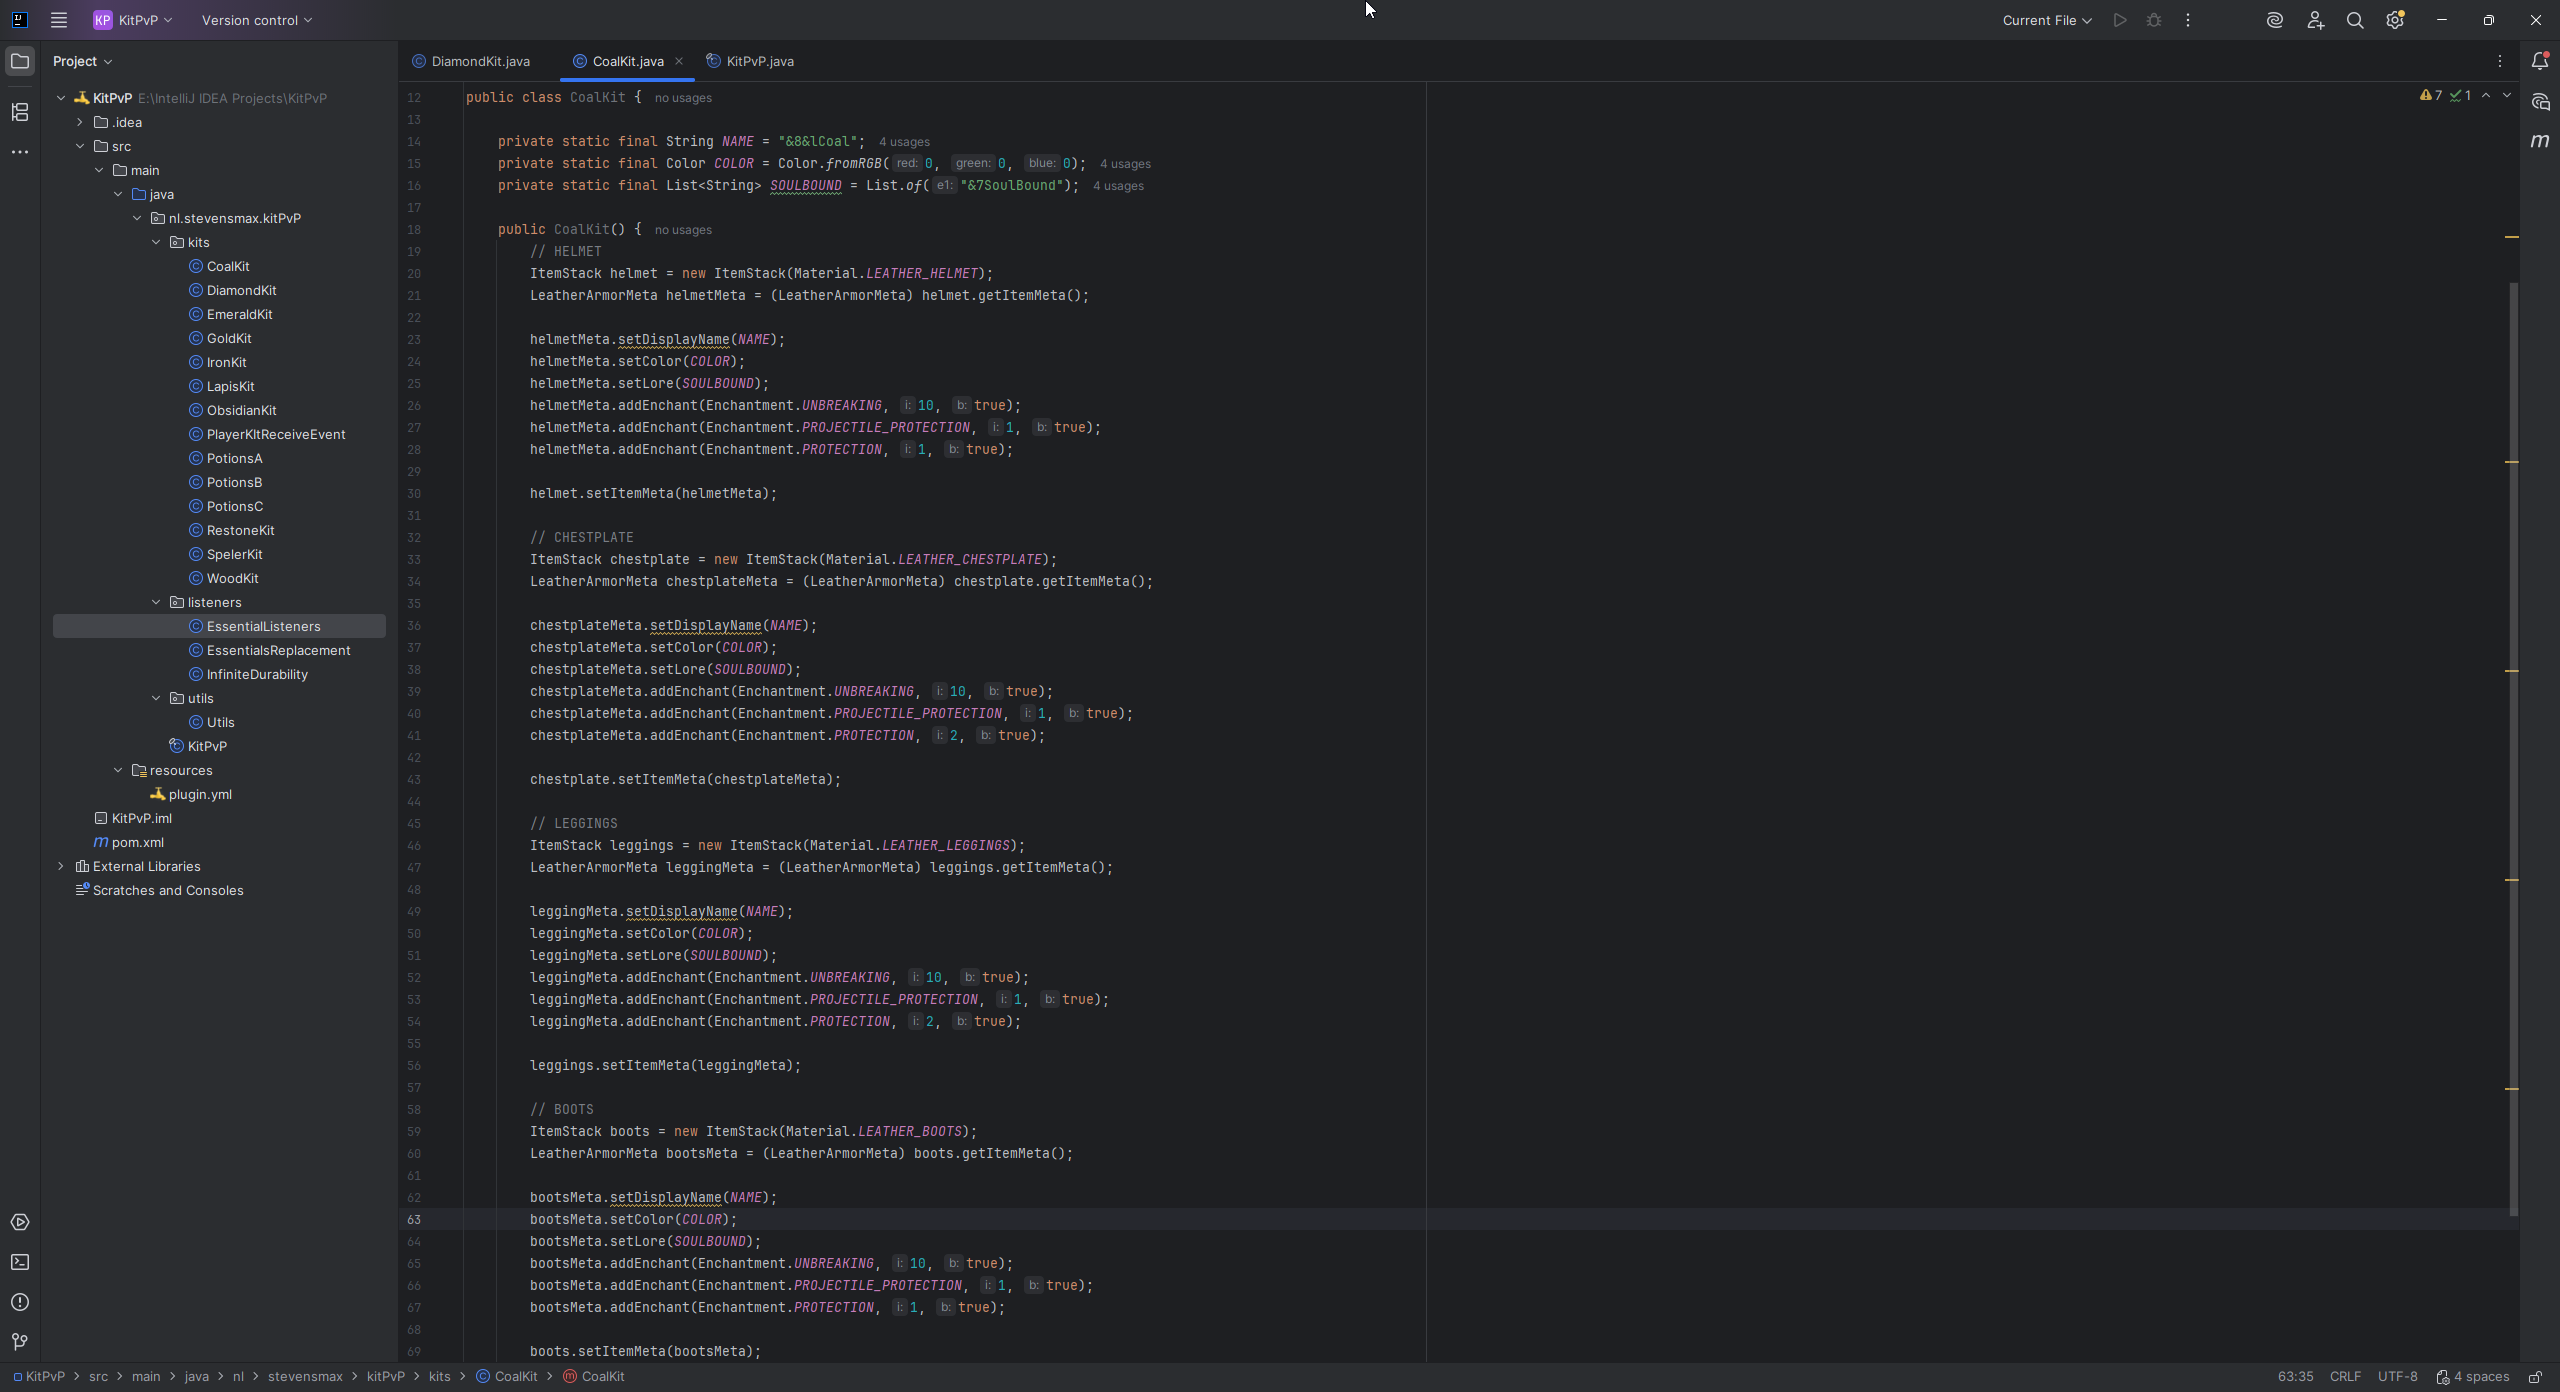This screenshot has height=1392, width=2560.
Task: Toggle read-only lock in status bar
Action: [2535, 1377]
